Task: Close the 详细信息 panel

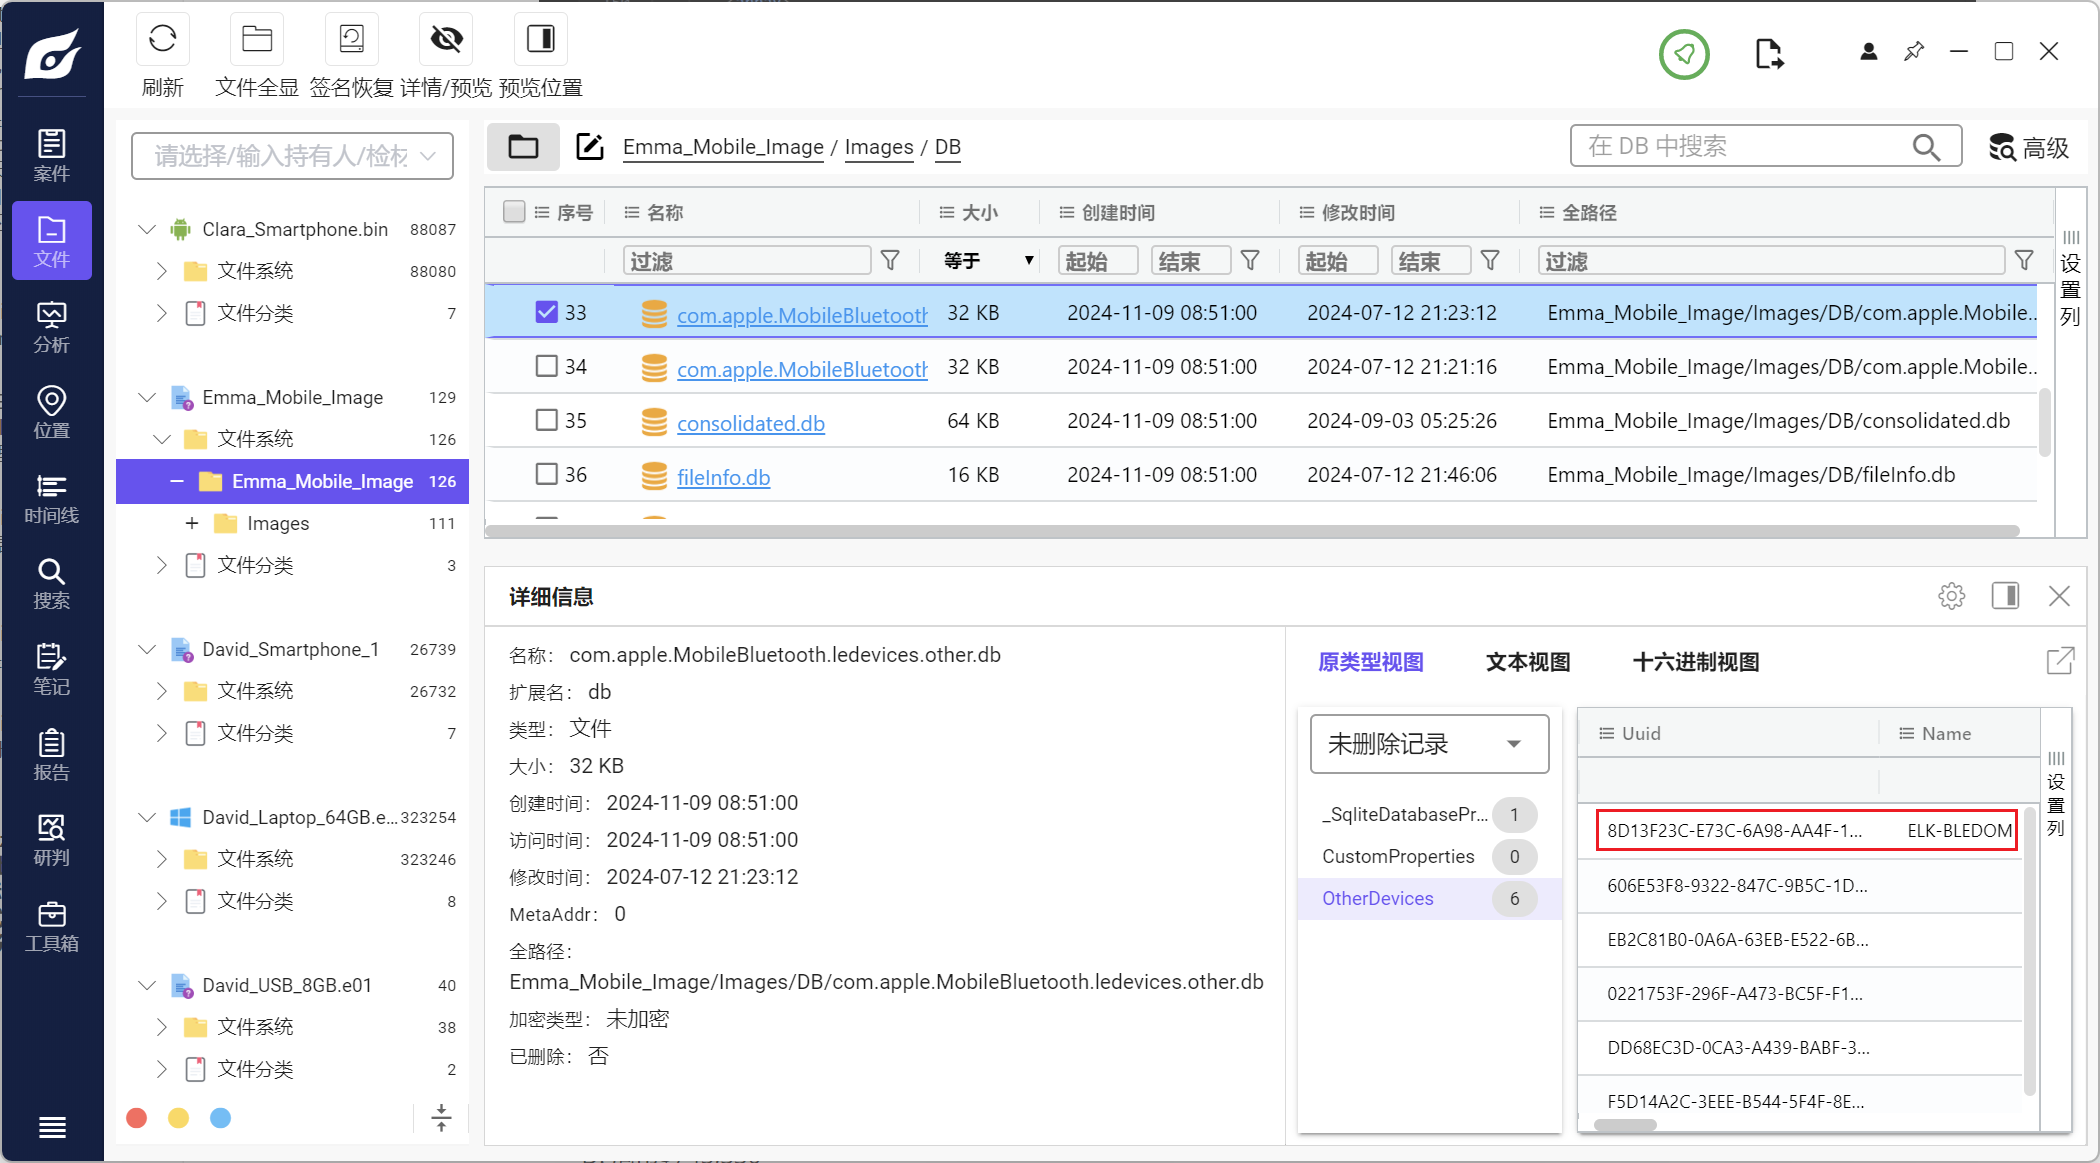Action: click(x=2059, y=596)
